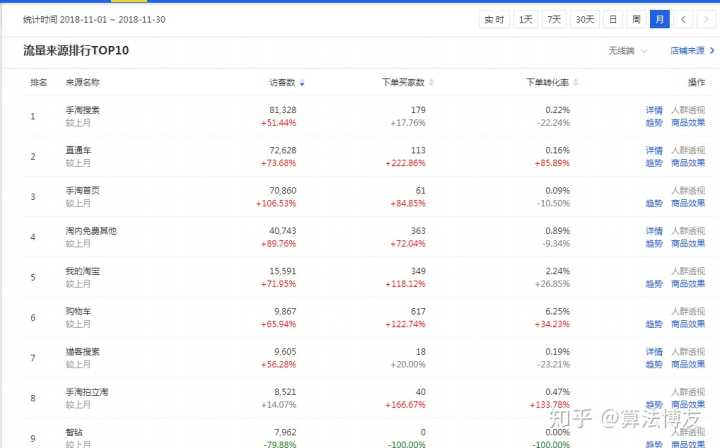Open 趋势 for 手淘拍立淘 row
The height and width of the screenshot is (448, 720).
point(654,404)
